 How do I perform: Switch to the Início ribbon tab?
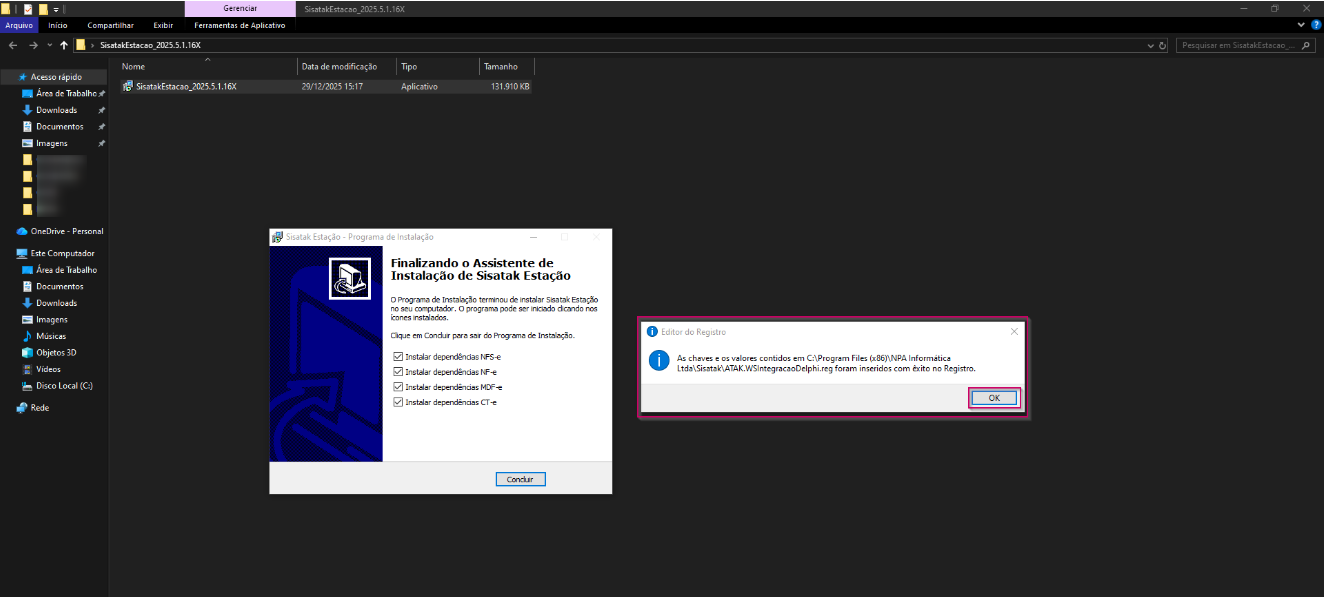click(x=58, y=25)
